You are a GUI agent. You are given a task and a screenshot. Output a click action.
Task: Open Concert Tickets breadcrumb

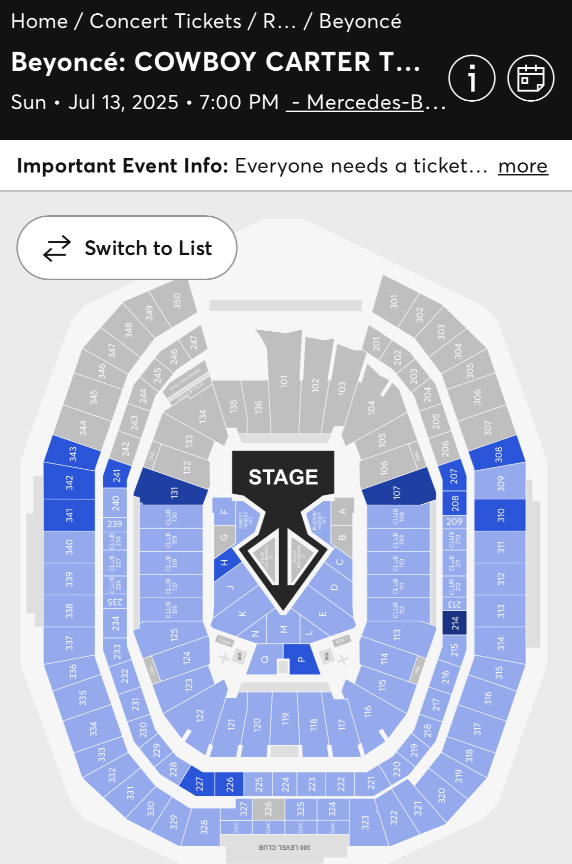pos(165,21)
